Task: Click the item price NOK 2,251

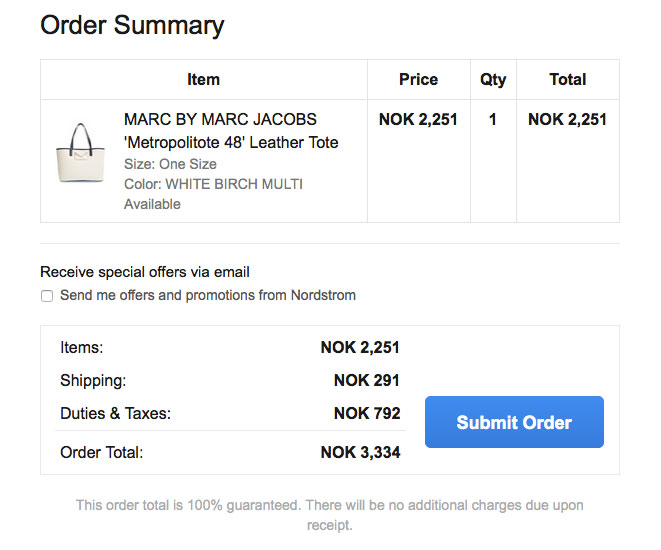Action: click(418, 120)
